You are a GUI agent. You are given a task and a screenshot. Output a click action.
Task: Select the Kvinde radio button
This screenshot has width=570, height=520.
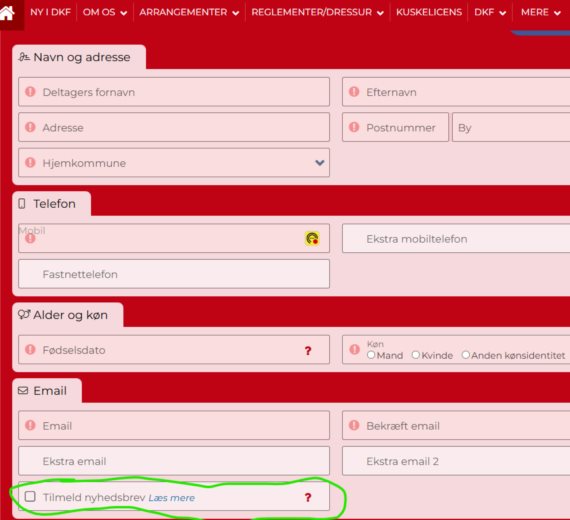(416, 355)
